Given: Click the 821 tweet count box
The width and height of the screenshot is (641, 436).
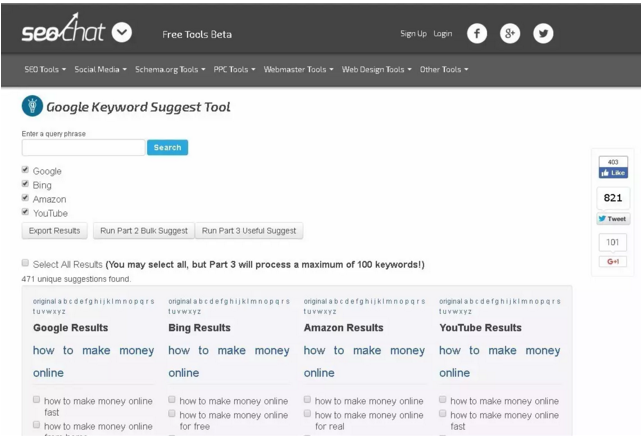Looking at the screenshot, I should click(x=612, y=198).
